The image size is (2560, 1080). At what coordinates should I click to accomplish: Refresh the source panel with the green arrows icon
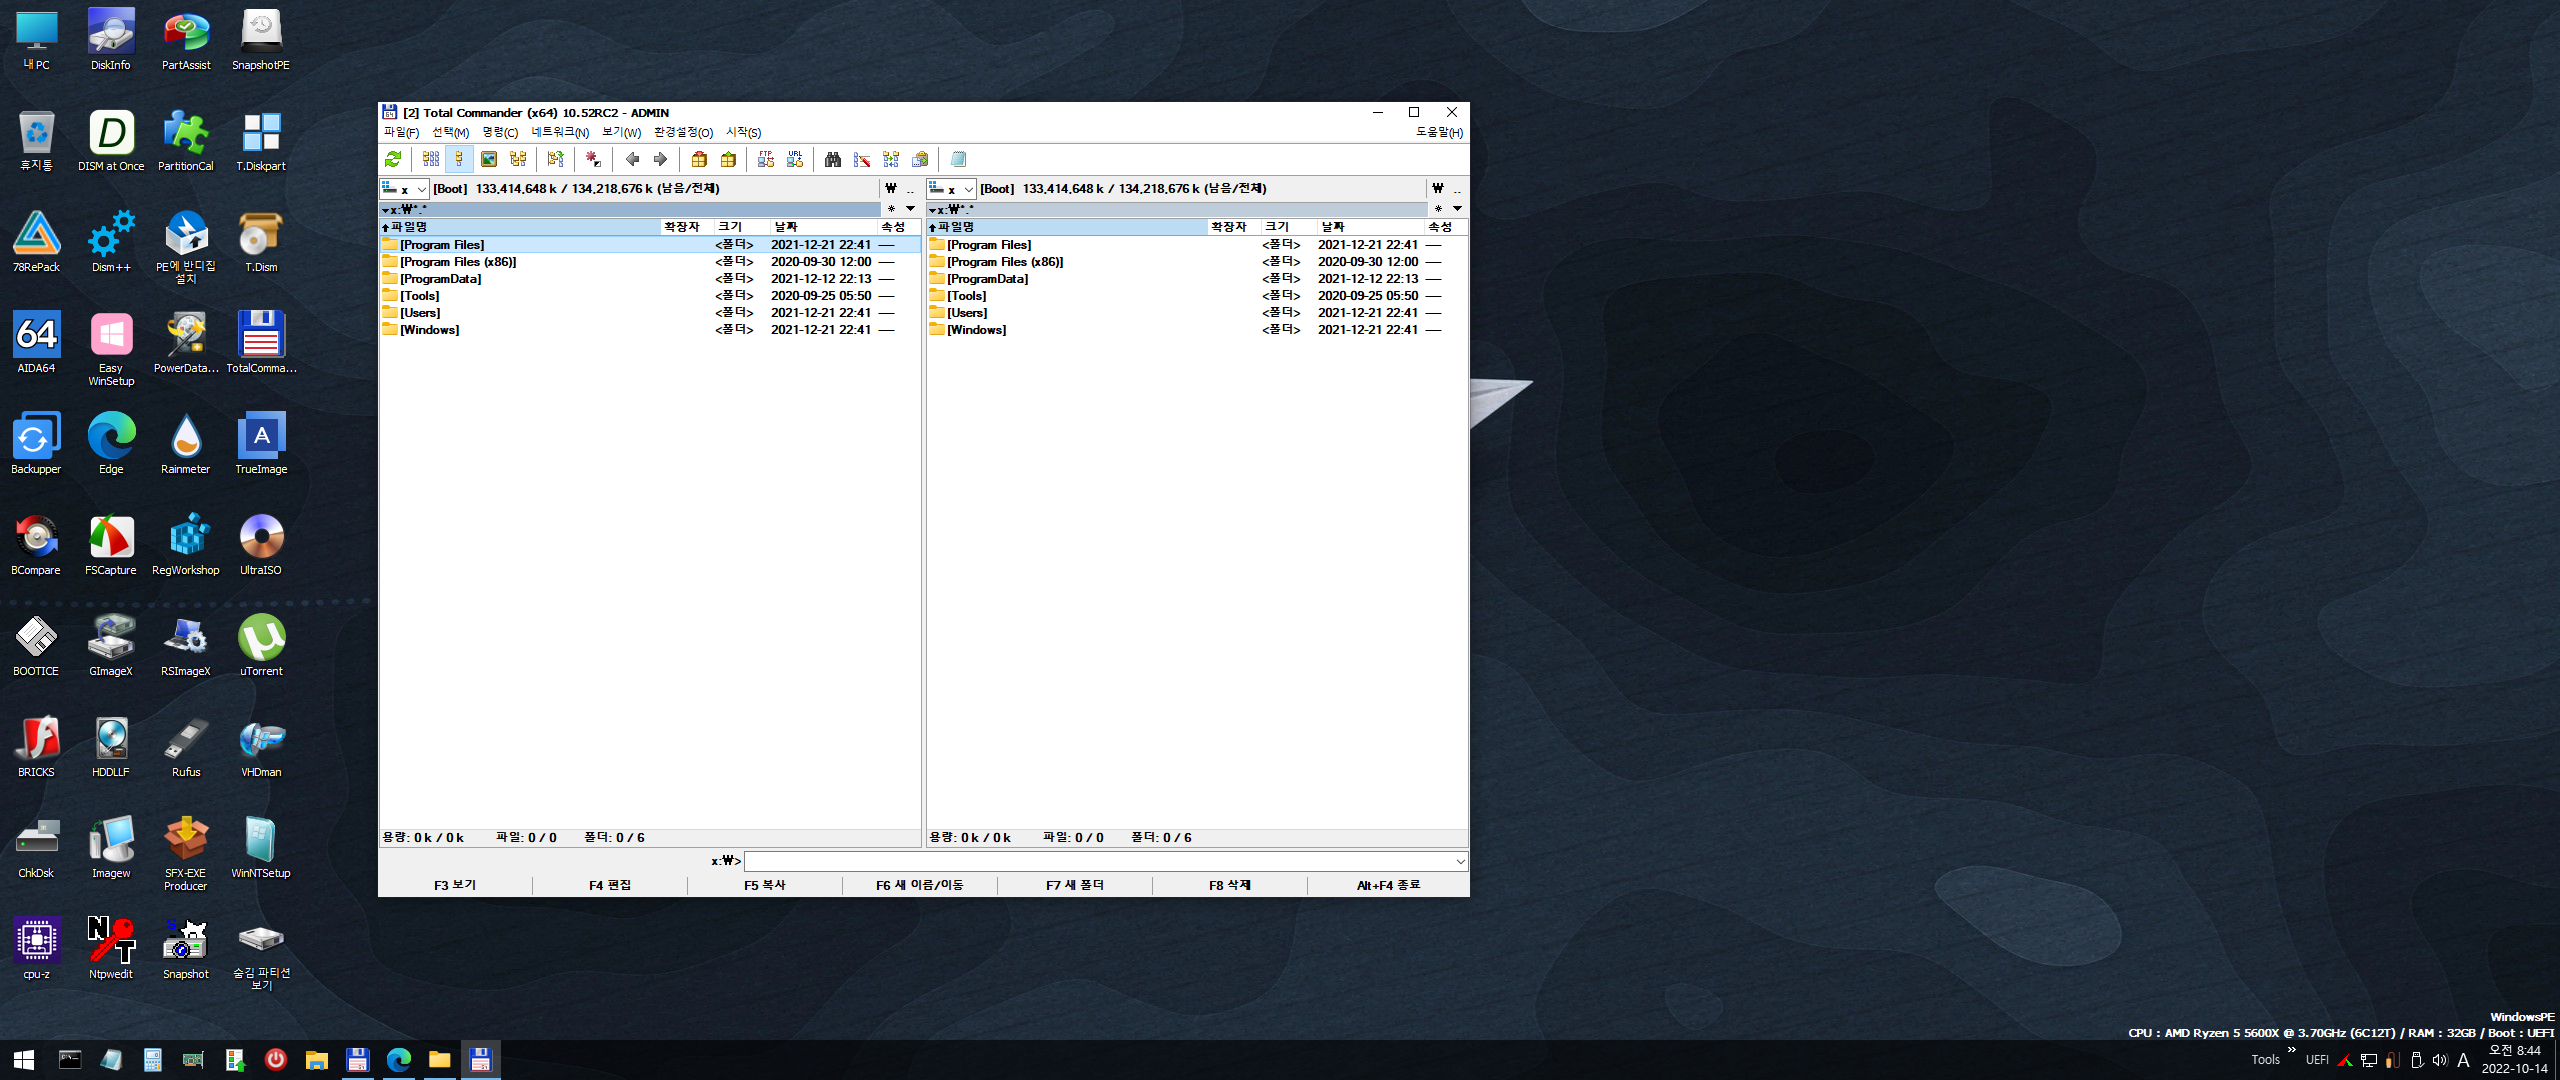coord(393,159)
